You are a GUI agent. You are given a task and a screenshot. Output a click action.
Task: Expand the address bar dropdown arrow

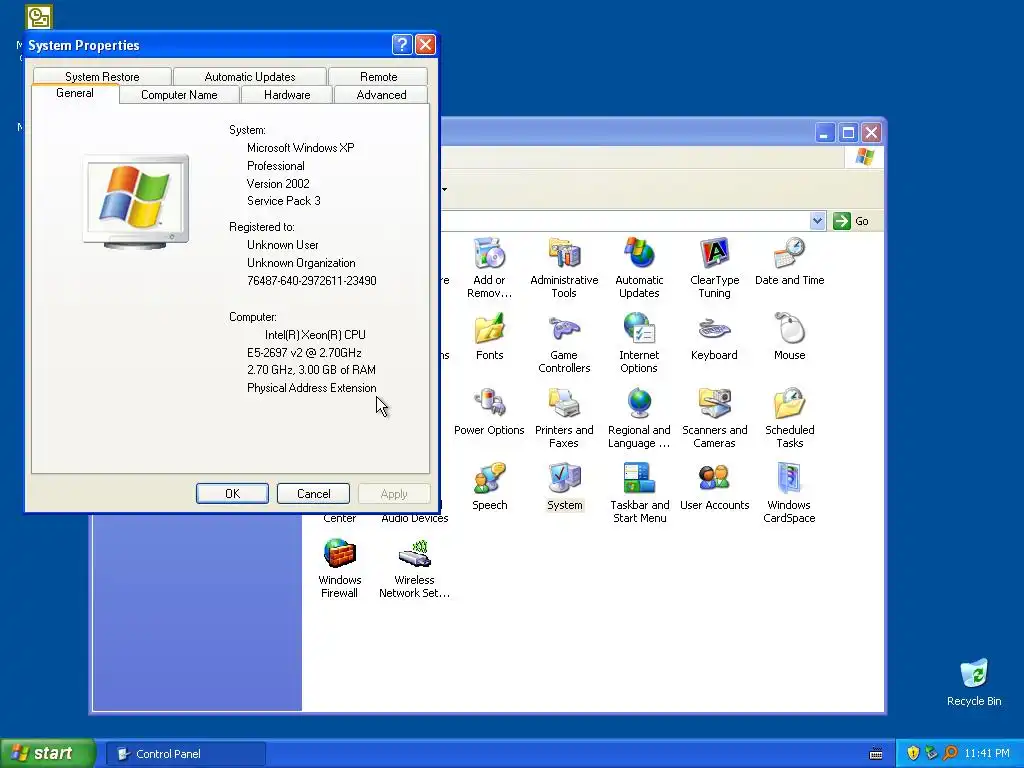[817, 221]
